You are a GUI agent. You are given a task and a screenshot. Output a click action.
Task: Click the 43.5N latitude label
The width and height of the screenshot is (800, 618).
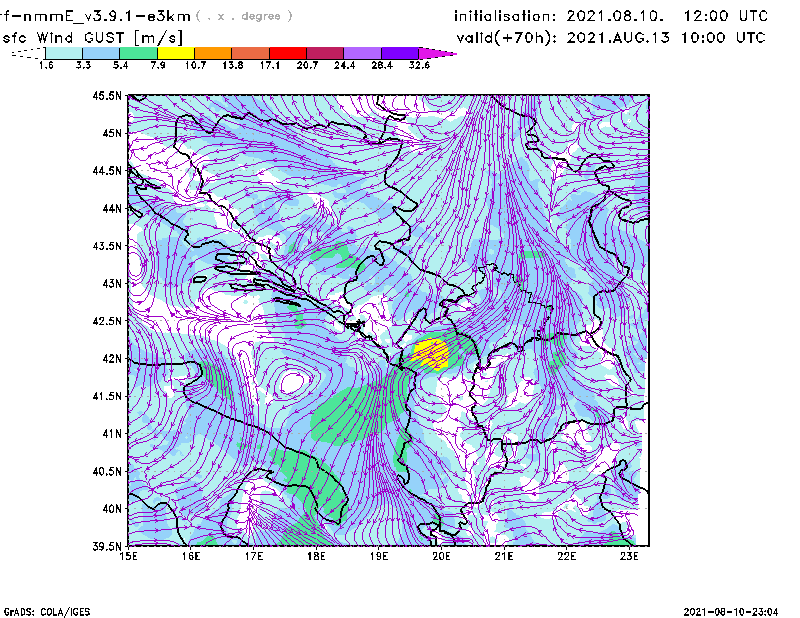pos(108,246)
